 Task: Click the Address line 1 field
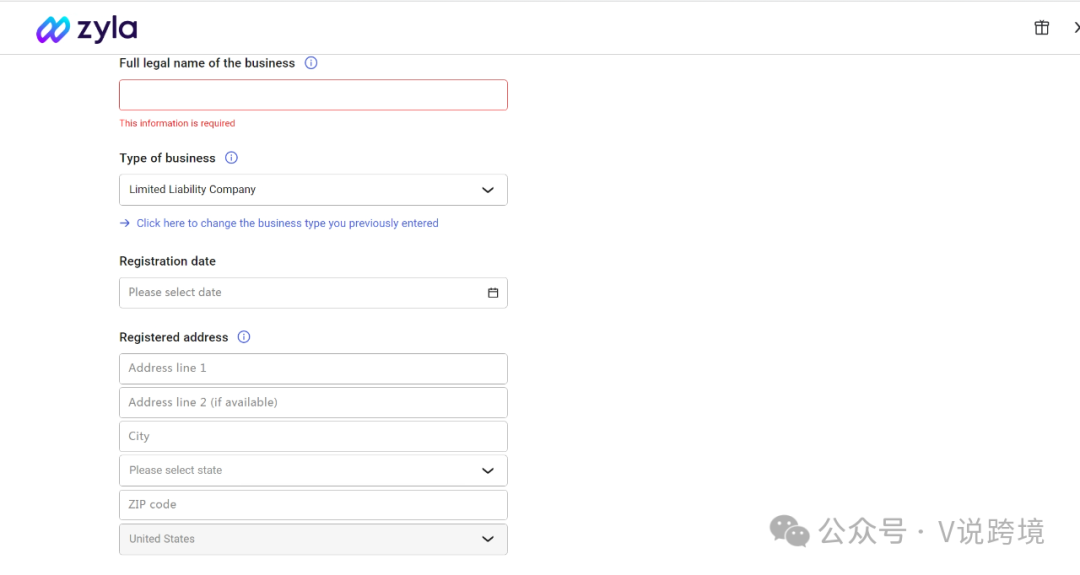tap(313, 368)
